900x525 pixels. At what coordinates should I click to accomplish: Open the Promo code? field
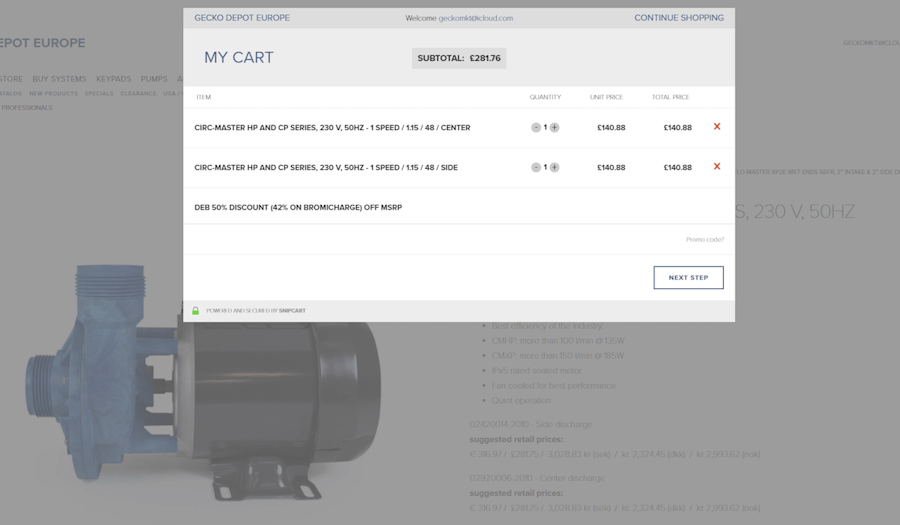[705, 239]
